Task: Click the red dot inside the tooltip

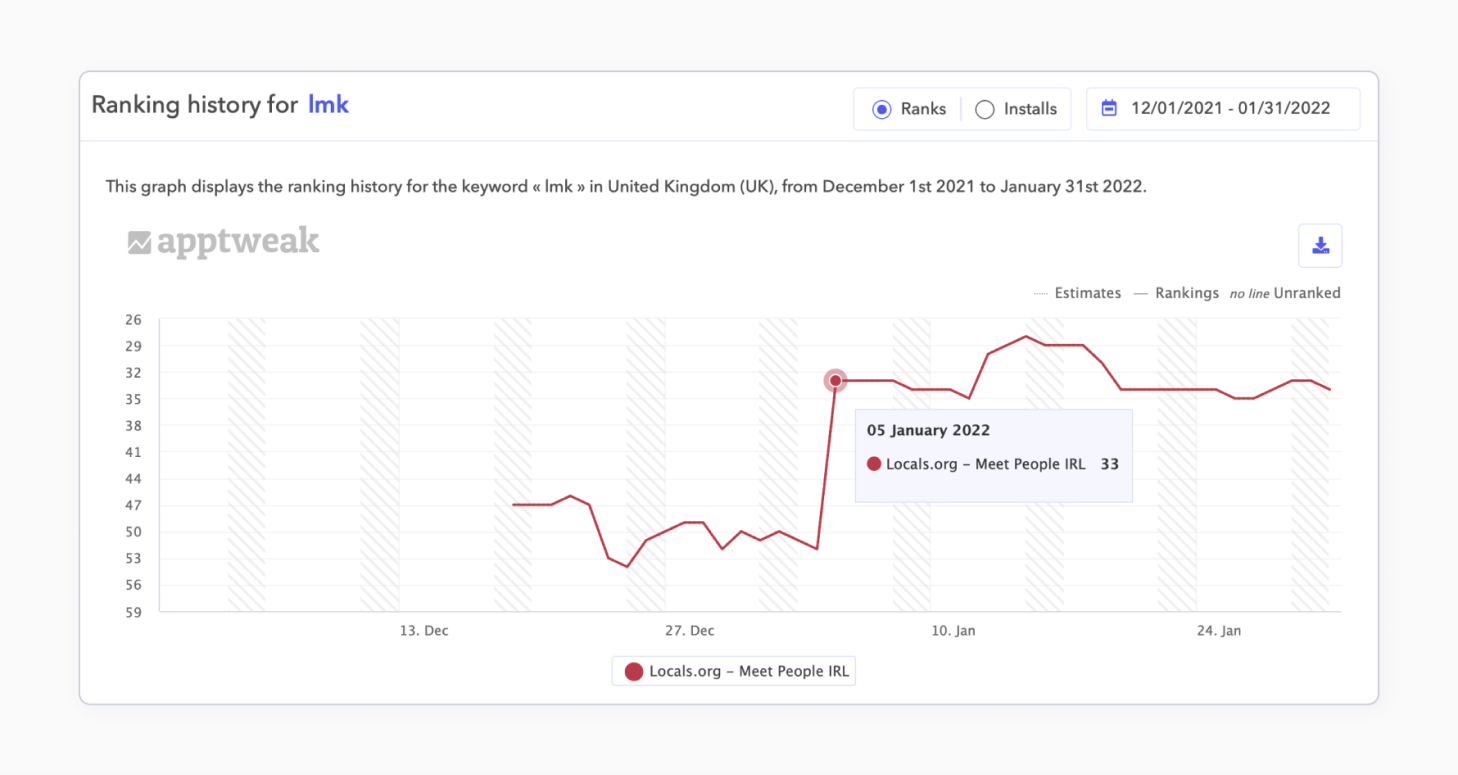Action: (874, 464)
